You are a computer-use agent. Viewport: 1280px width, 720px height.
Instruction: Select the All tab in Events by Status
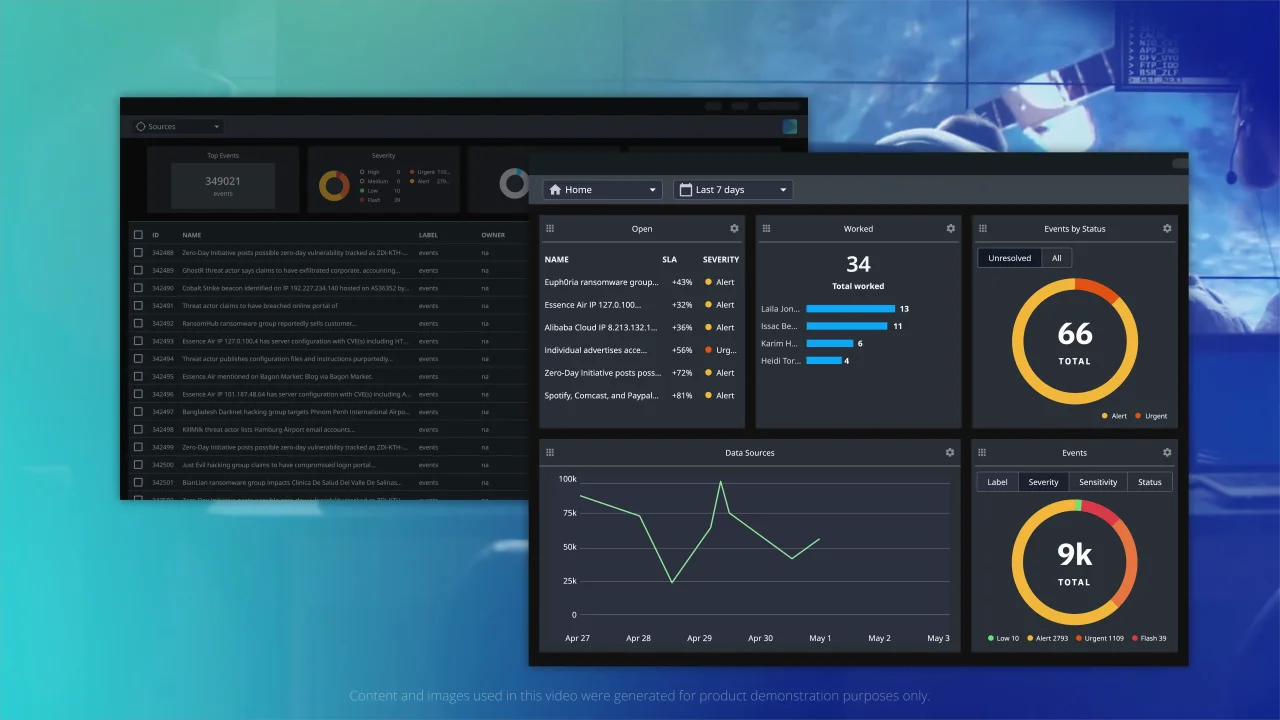[x=1056, y=258]
